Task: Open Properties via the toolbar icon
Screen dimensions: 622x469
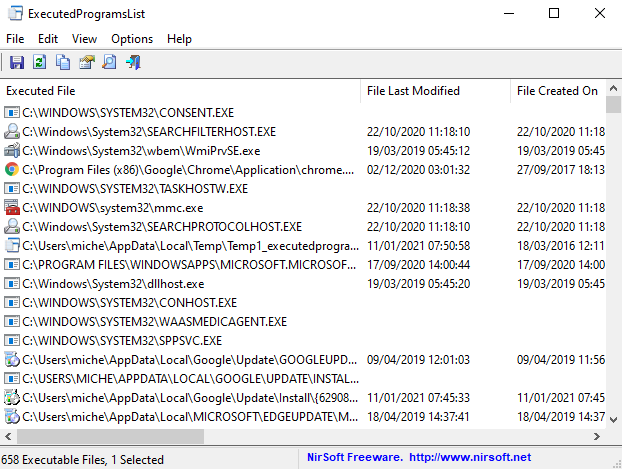Action: [86, 63]
